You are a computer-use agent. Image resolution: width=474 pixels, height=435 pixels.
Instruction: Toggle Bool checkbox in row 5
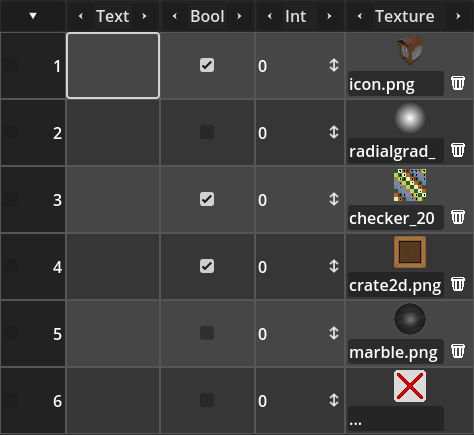[x=207, y=333]
